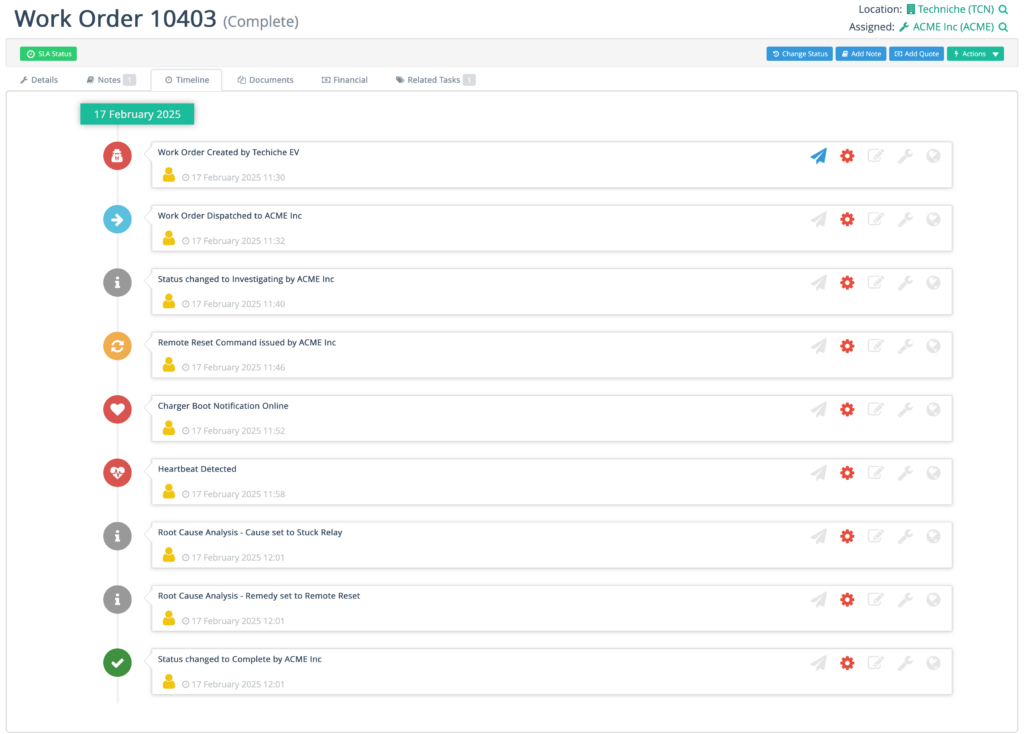
Task: Click the magnifier icon next to Techniche (TCN)
Action: click(x=1003, y=9)
